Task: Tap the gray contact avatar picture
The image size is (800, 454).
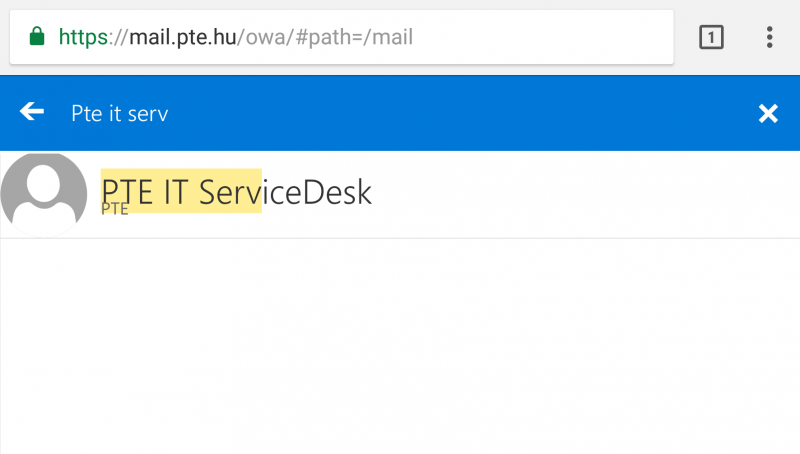Action: click(44, 194)
